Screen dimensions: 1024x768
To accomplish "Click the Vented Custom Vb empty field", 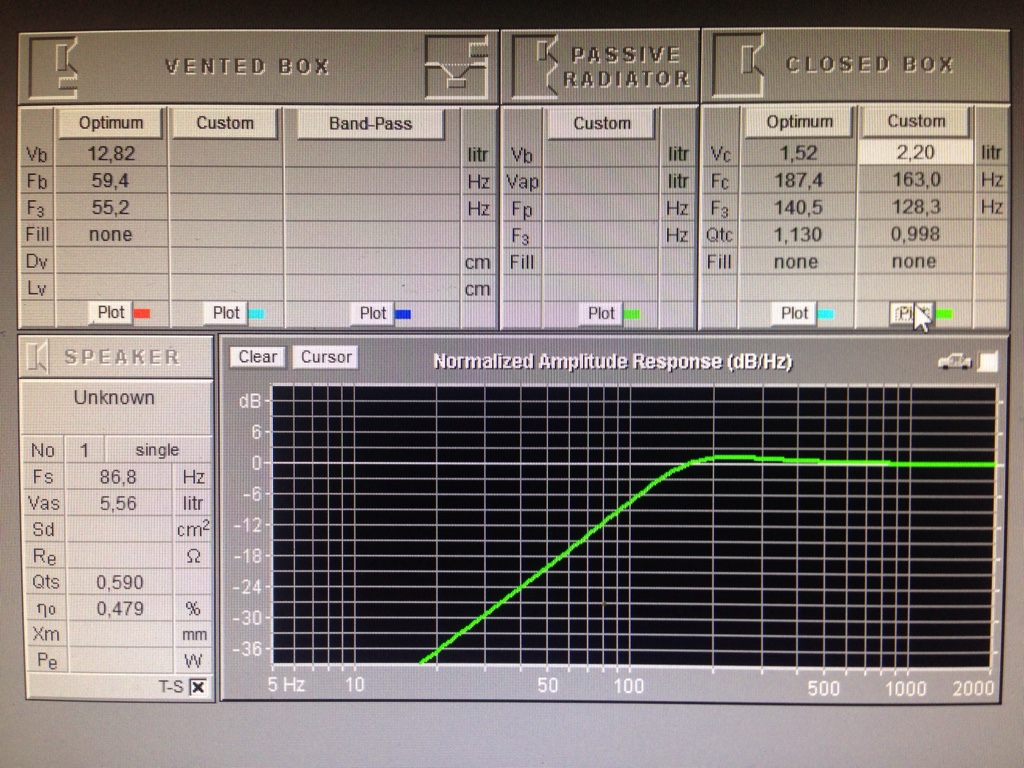I will (226, 154).
